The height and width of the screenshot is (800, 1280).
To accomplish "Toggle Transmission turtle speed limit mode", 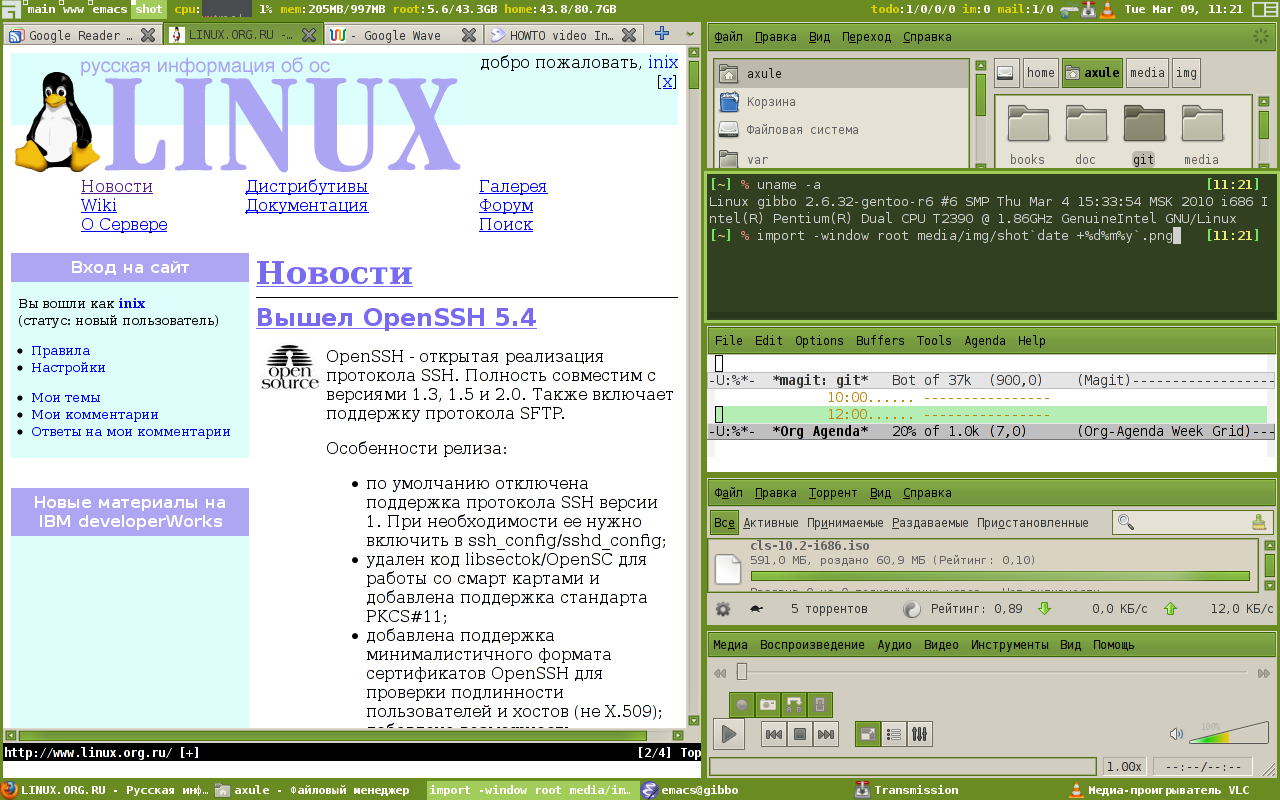I will pyautogui.click(x=757, y=609).
